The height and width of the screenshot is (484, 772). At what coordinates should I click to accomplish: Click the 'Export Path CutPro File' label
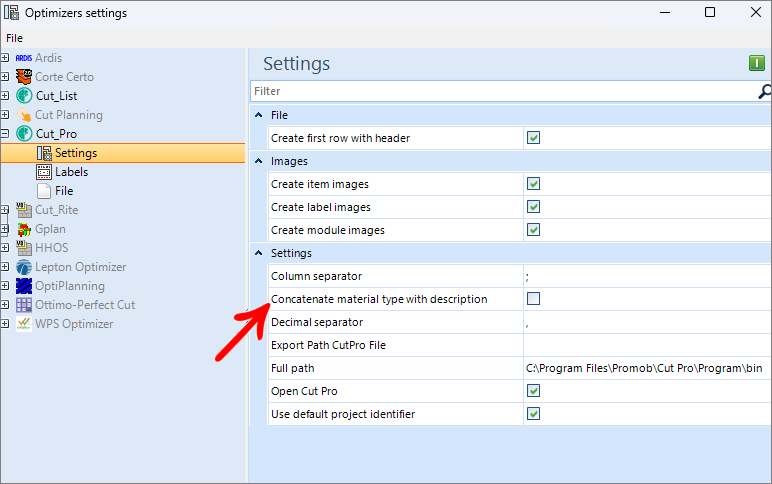(328, 345)
